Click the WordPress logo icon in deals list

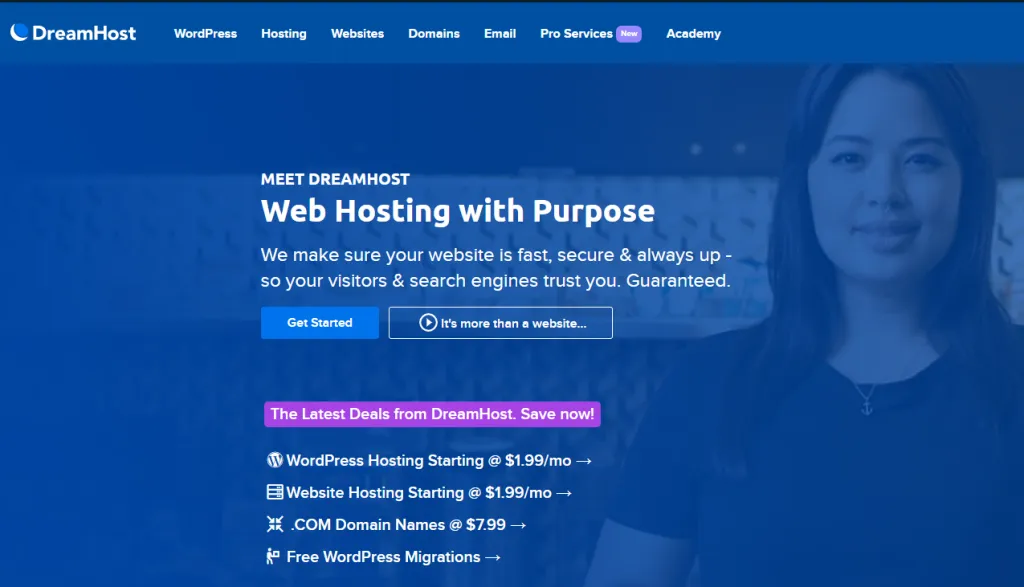275,460
